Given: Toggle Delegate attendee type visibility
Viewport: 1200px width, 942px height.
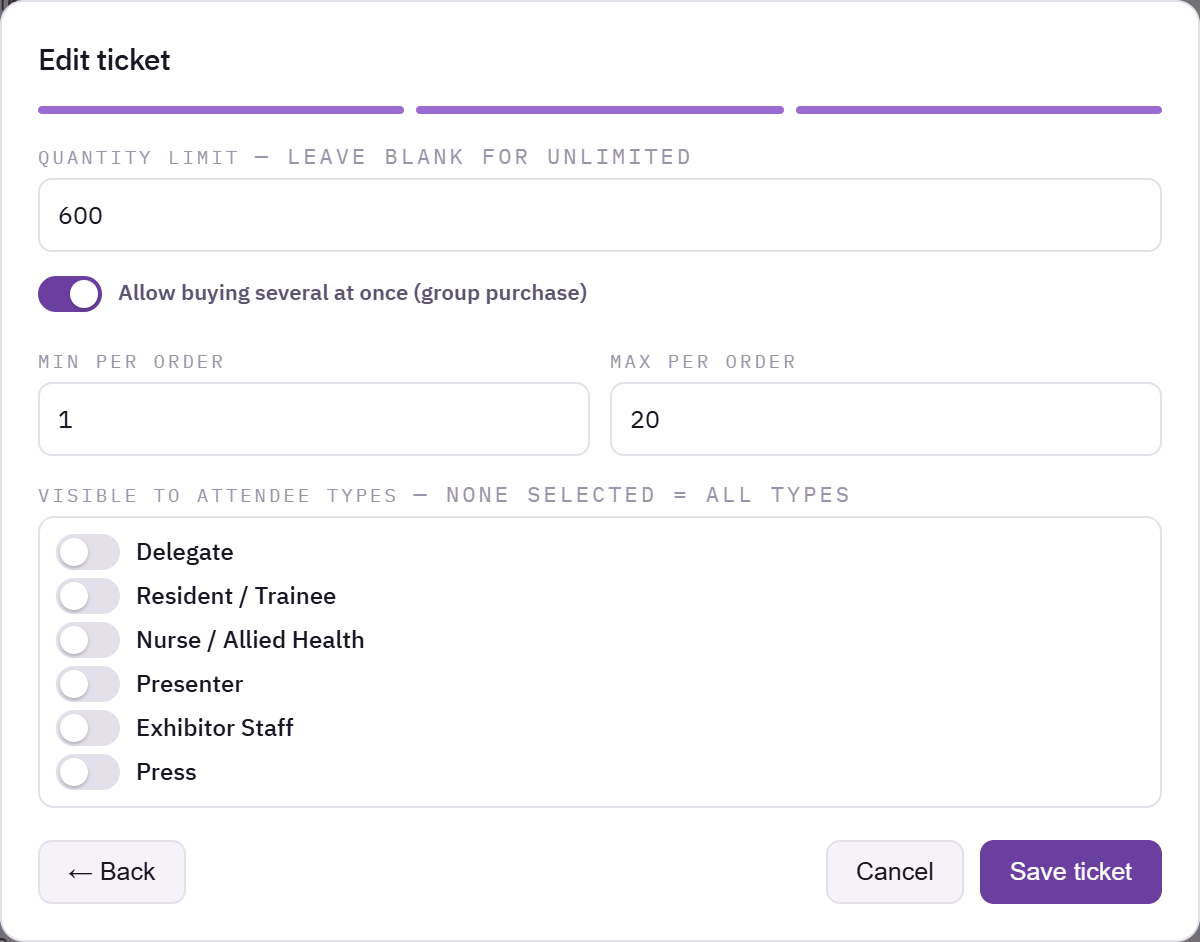Looking at the screenshot, I should click(88, 552).
